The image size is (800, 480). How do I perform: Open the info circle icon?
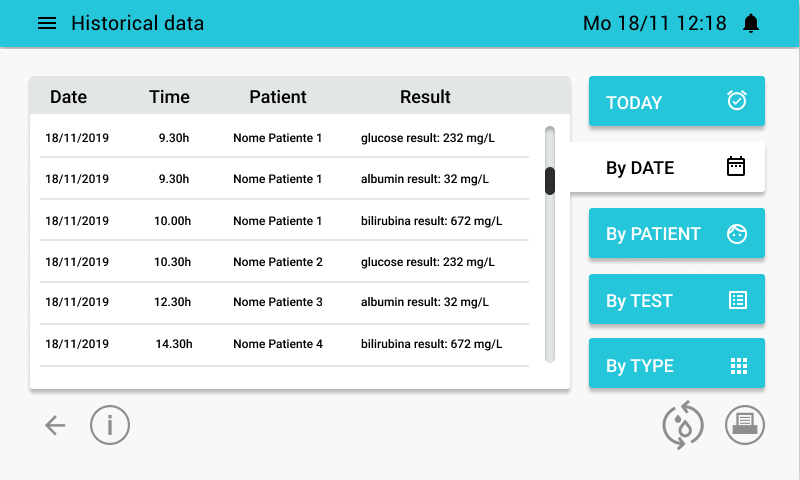(110, 425)
